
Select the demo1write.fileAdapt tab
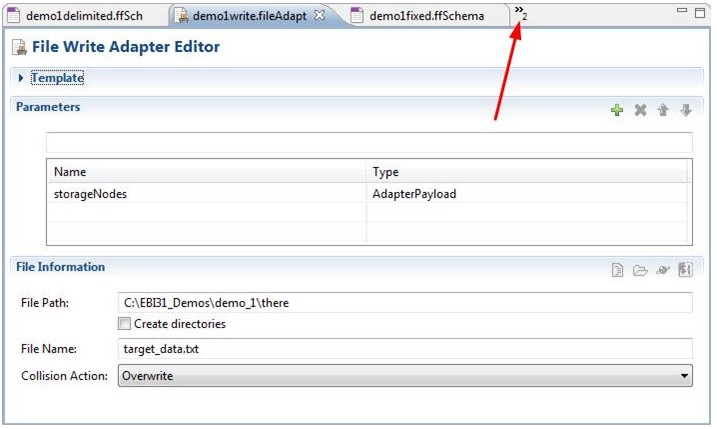[x=249, y=16]
